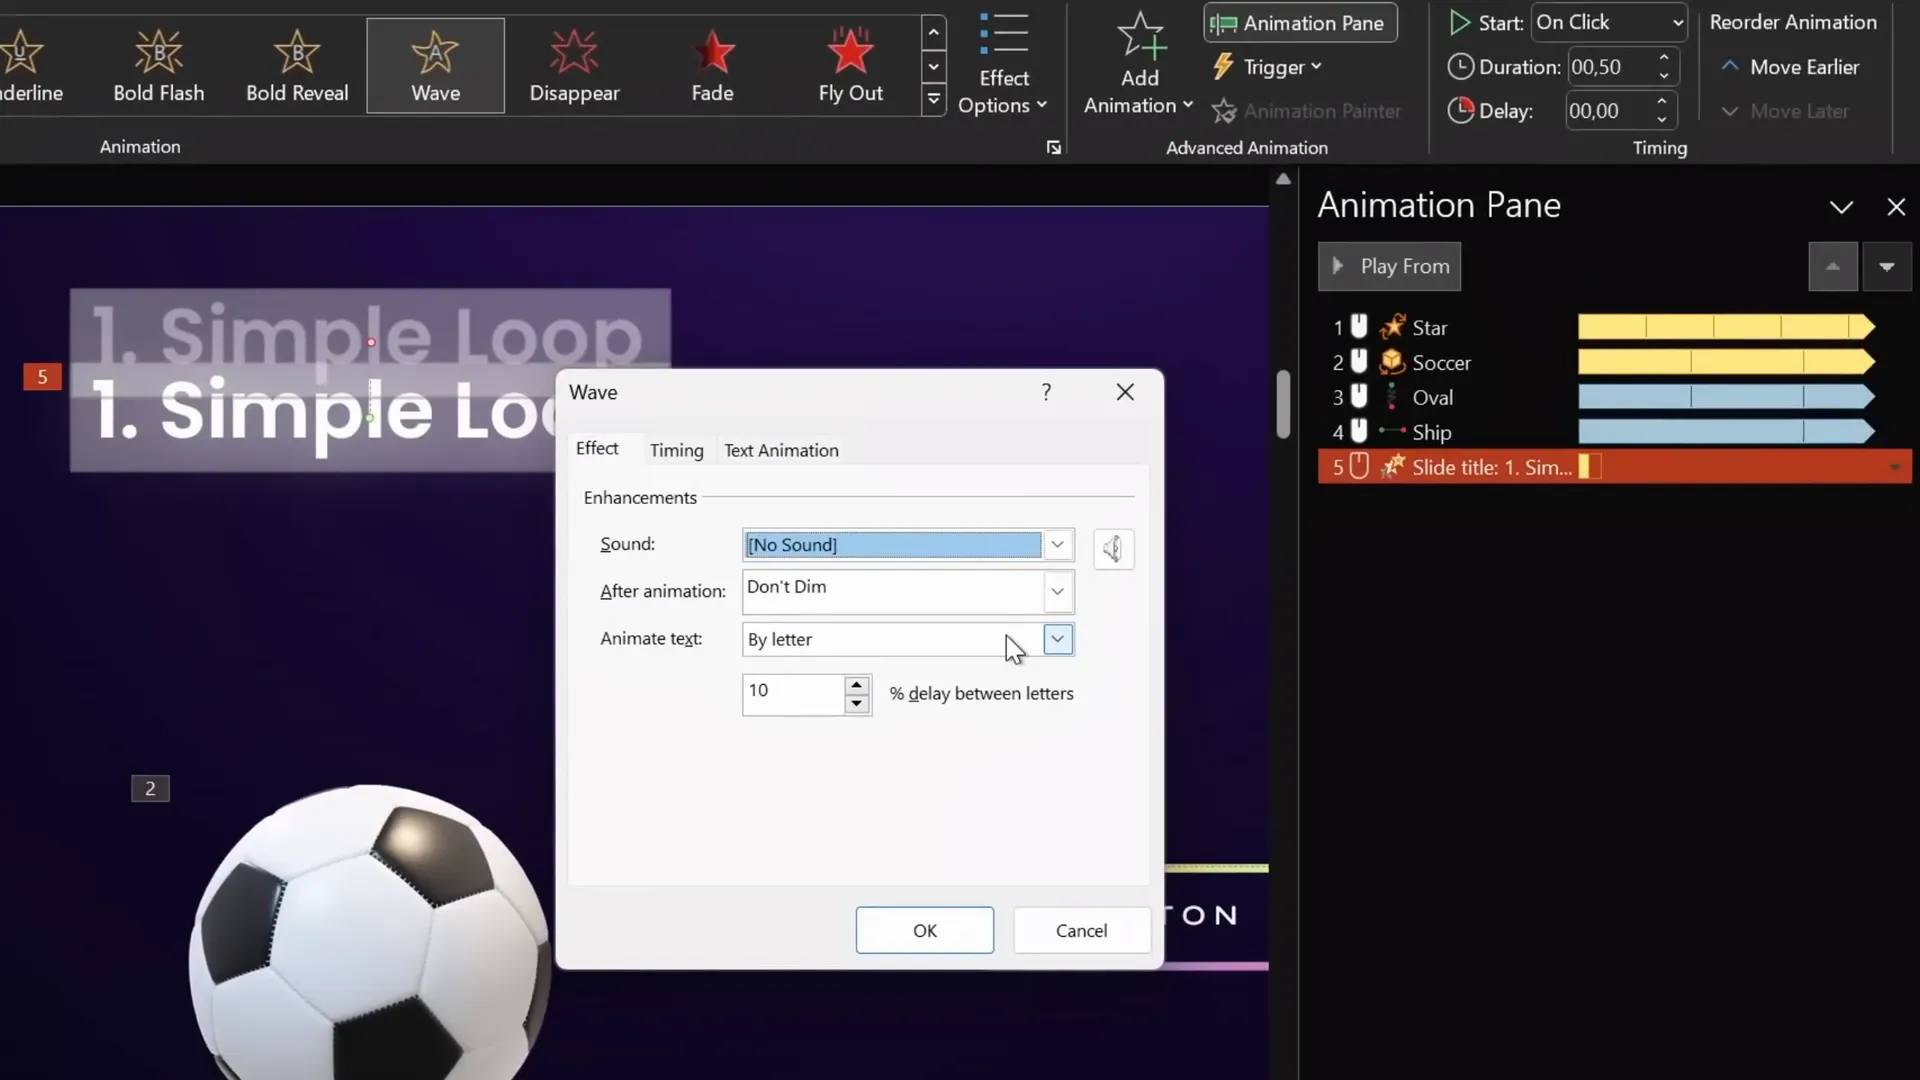Click the Play From button
Screen dimensions: 1920x1080
1389,266
